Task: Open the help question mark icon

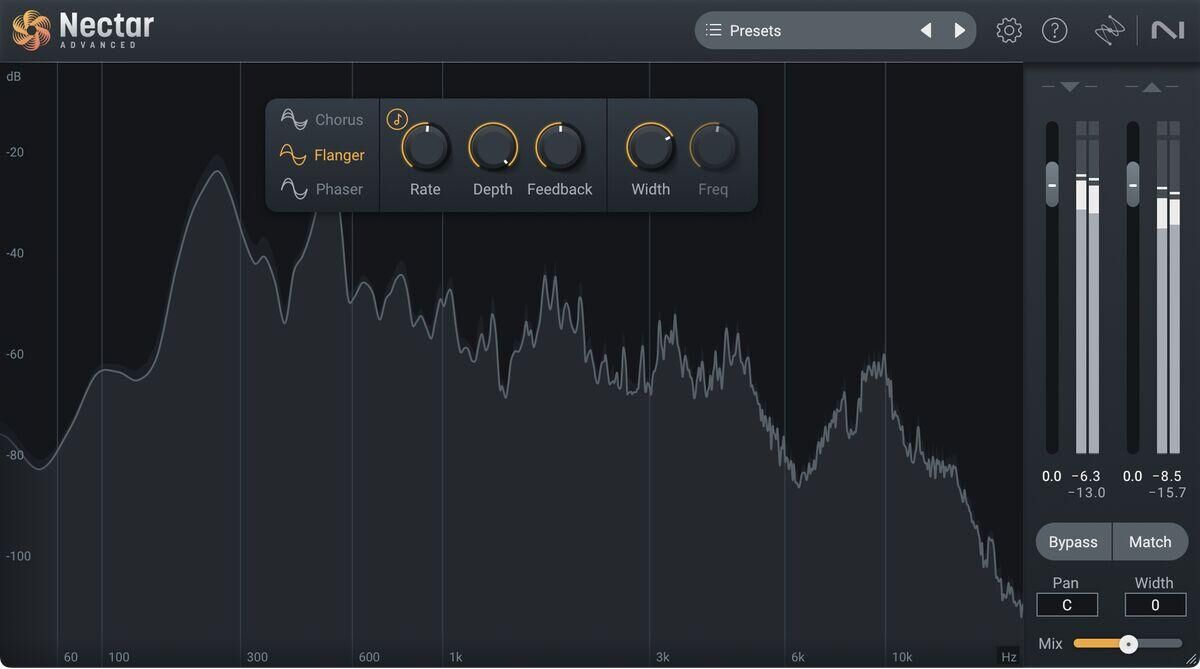Action: point(1054,31)
